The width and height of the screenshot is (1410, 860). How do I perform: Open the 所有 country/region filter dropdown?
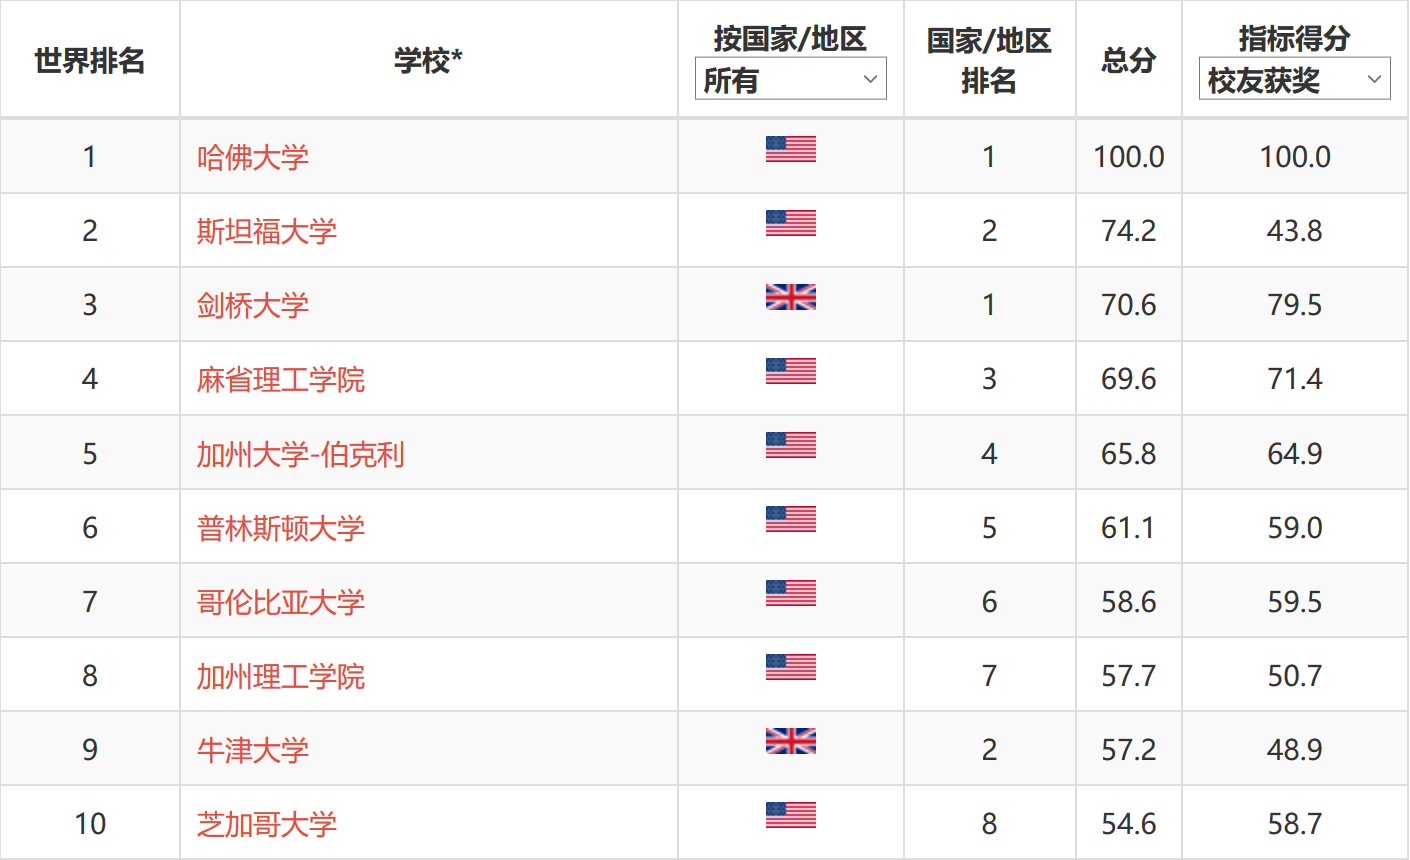coord(790,79)
